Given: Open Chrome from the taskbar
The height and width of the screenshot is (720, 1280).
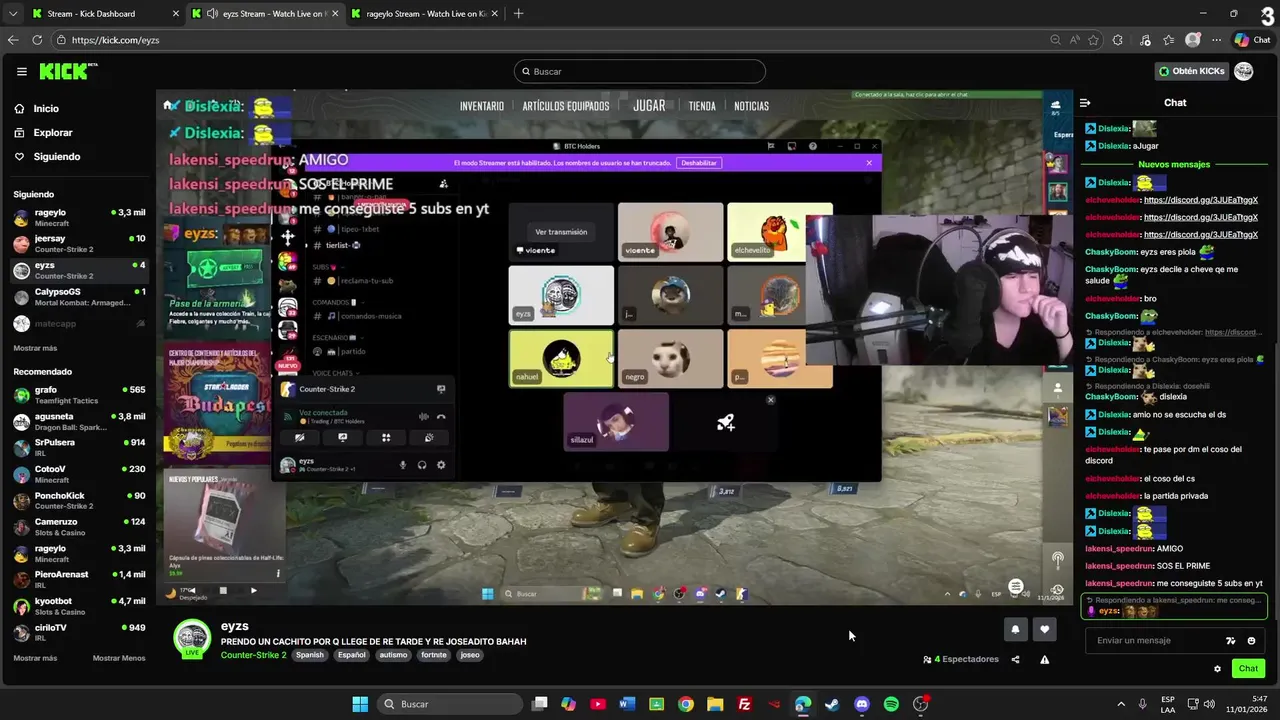Looking at the screenshot, I should (685, 704).
